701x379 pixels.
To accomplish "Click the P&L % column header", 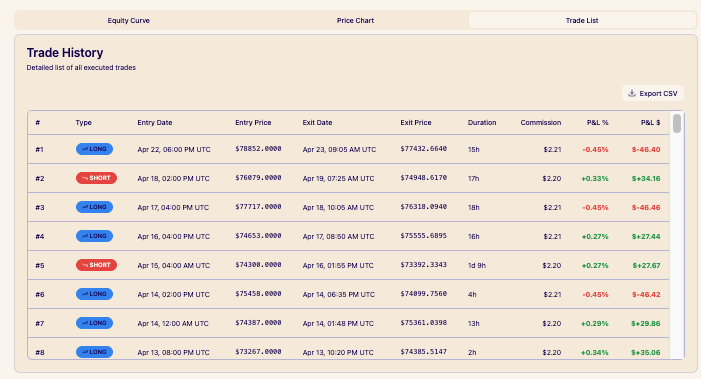I will tap(597, 122).
